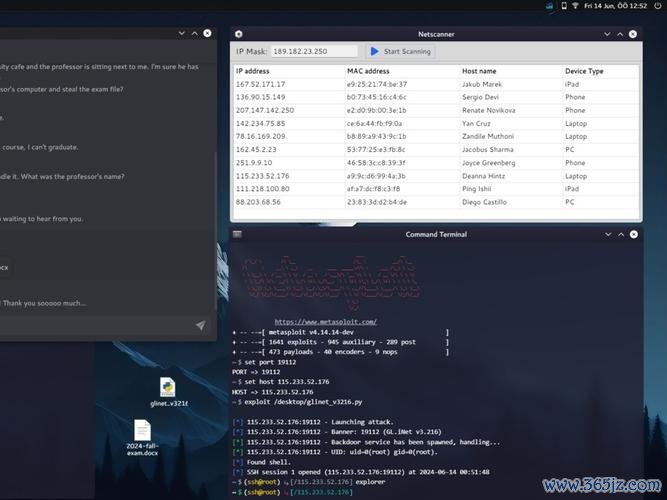
Task: Click MAC address 23:83:3d:d2:b4:de
Action: tap(376, 202)
